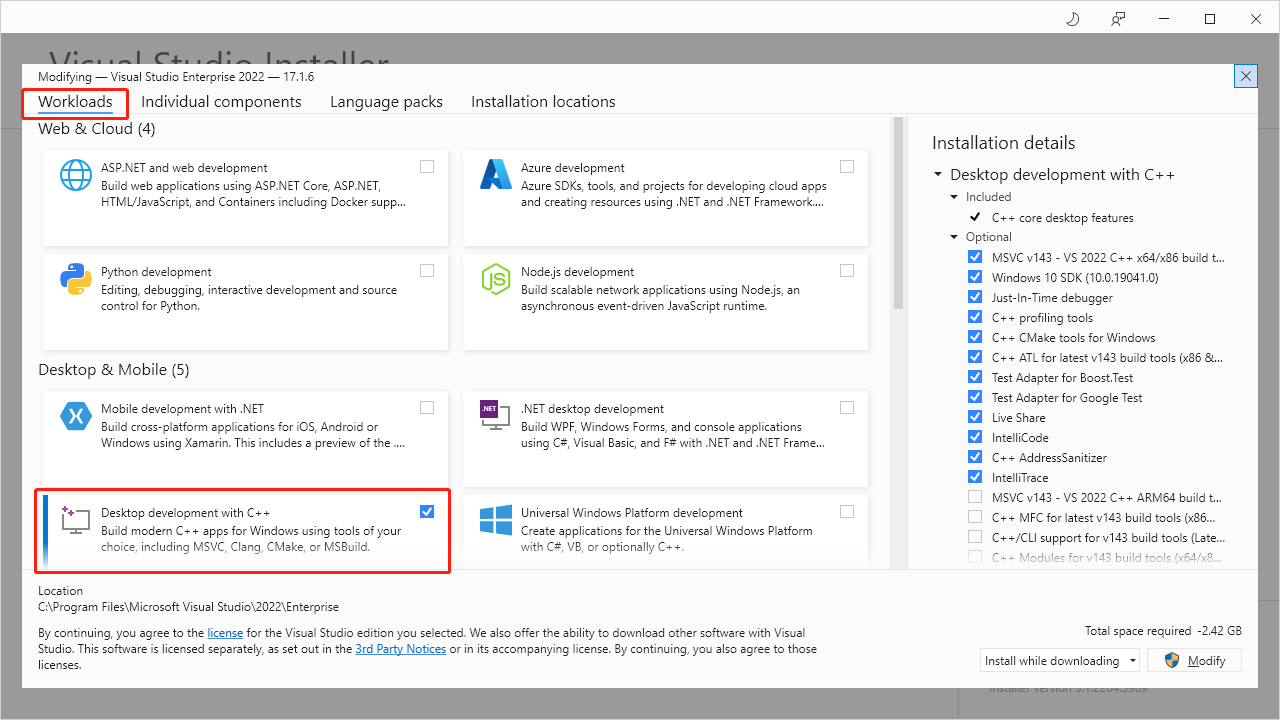
Task: Uncheck Live Share component
Action: pyautogui.click(x=975, y=417)
